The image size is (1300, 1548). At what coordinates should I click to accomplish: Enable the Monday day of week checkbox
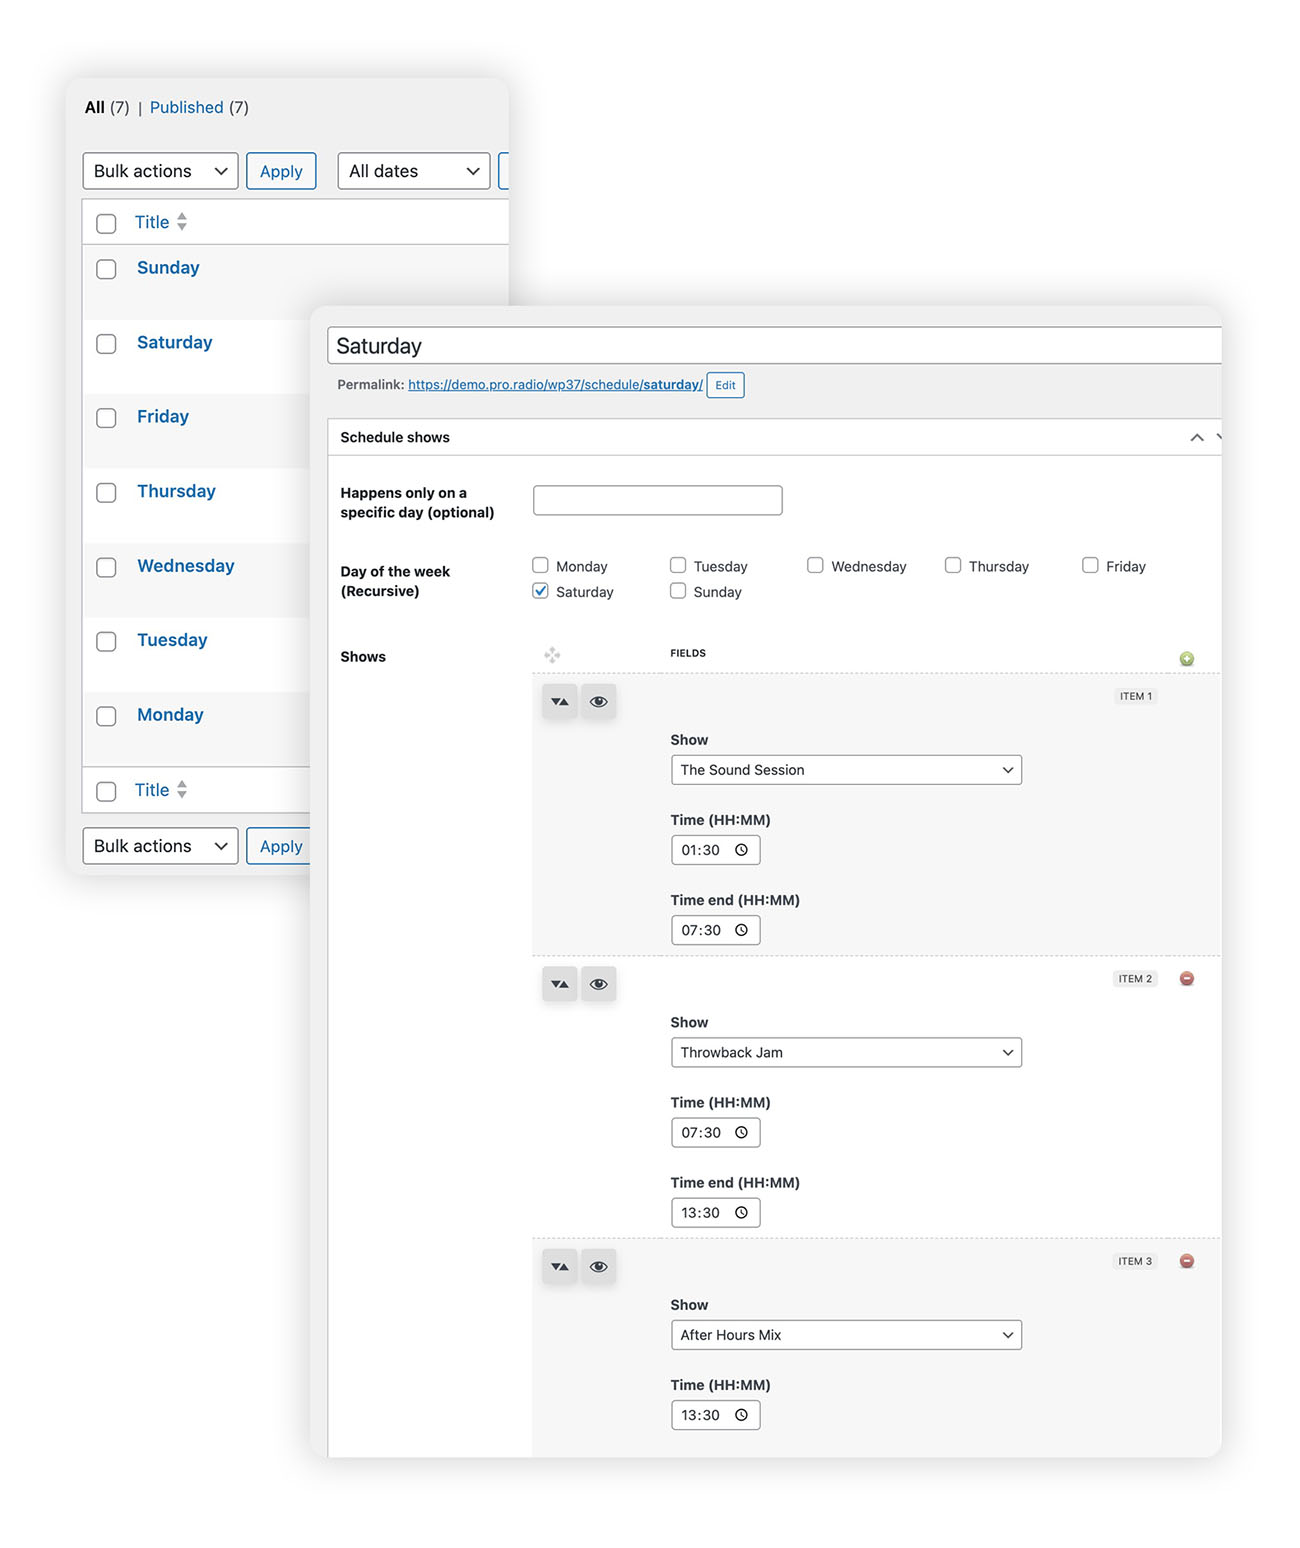point(541,565)
